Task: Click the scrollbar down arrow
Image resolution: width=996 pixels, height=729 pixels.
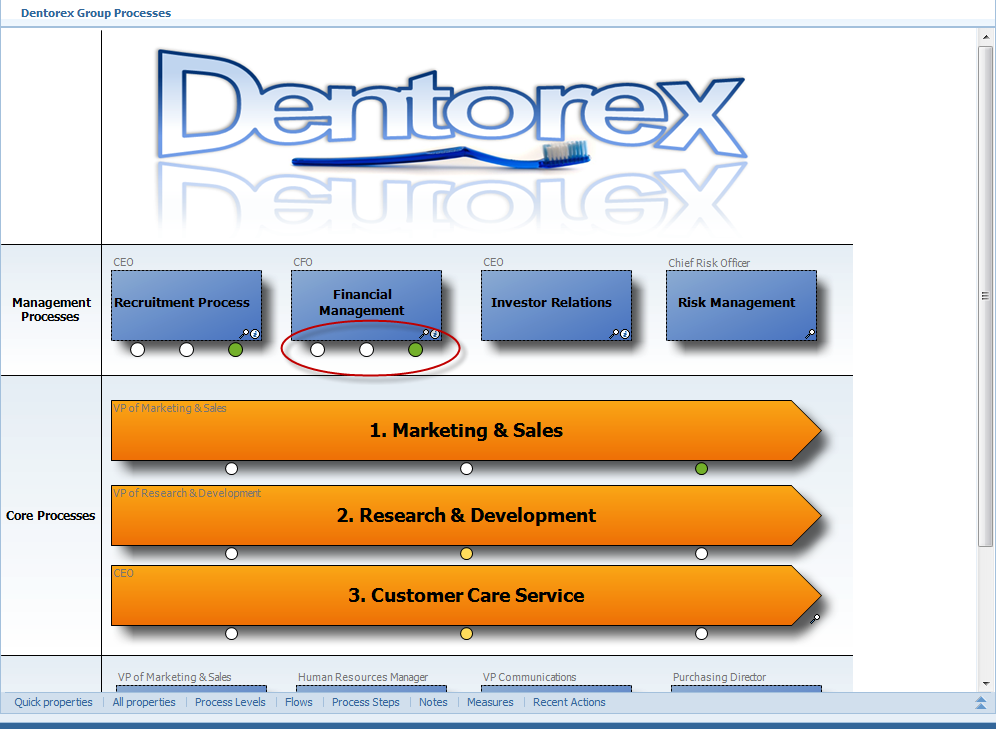Action: click(986, 684)
